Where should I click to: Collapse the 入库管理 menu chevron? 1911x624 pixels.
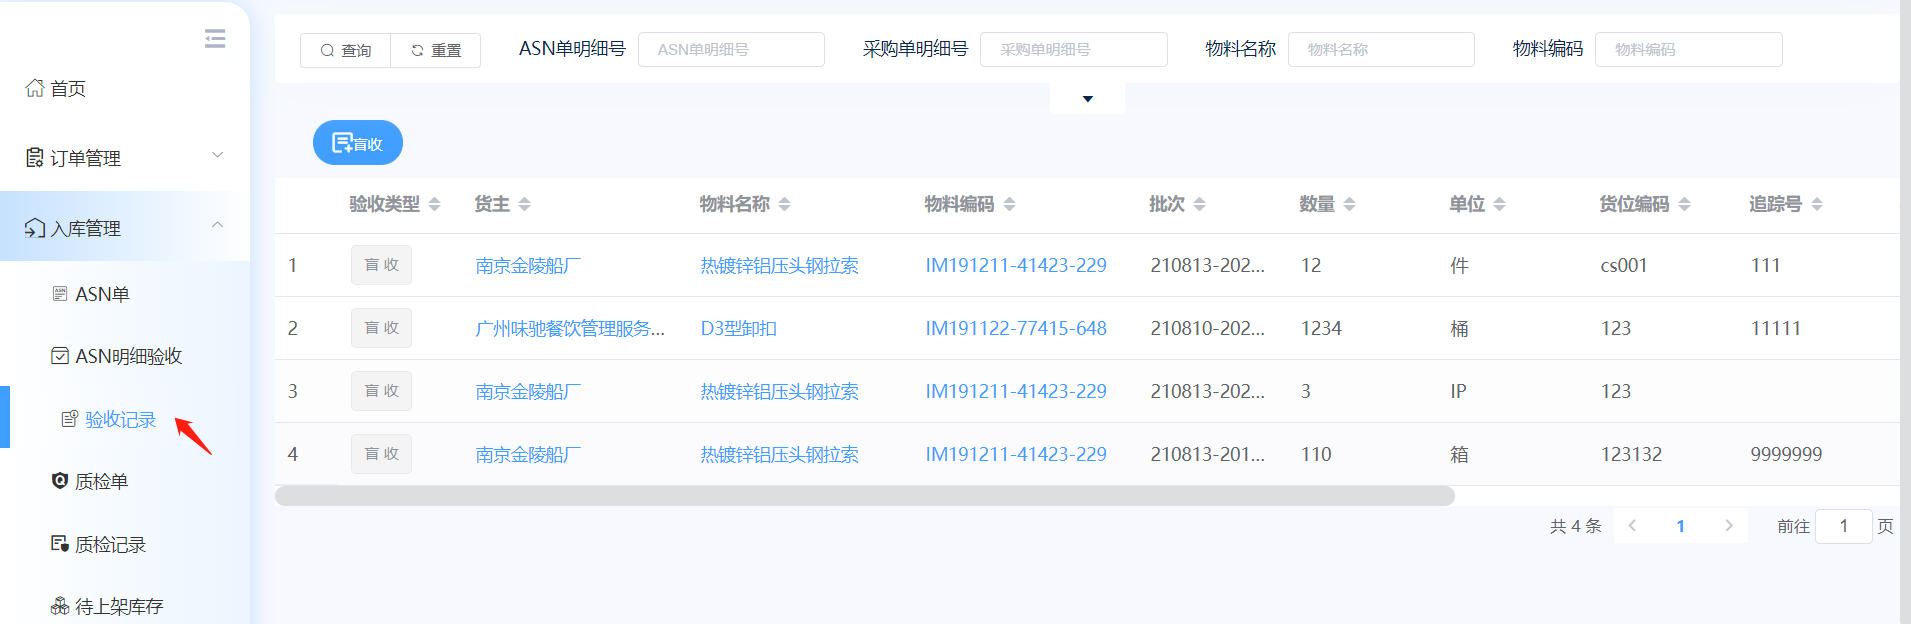point(218,225)
